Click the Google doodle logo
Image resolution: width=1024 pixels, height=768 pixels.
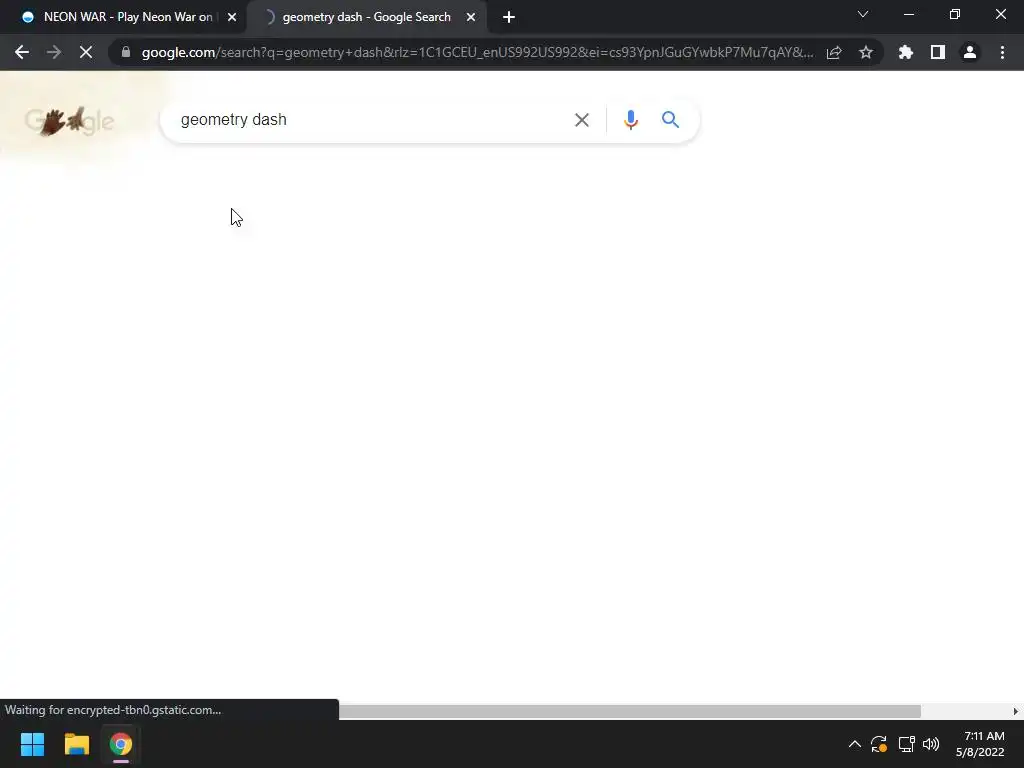(x=69, y=121)
